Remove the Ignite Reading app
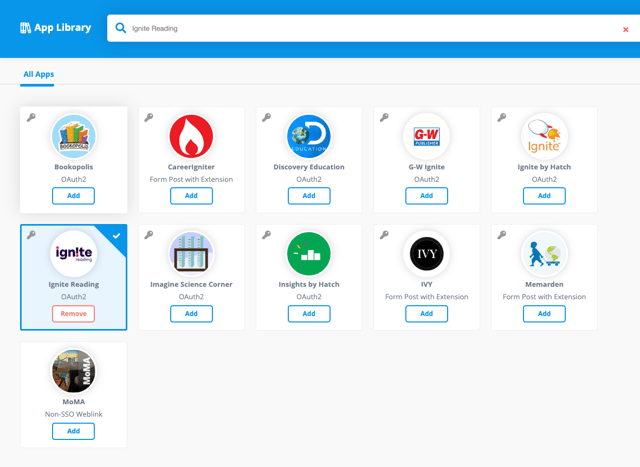 tap(73, 314)
